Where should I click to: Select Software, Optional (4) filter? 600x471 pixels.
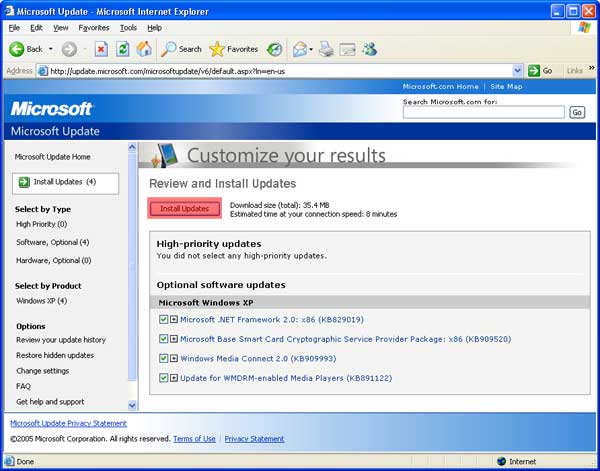click(52, 242)
